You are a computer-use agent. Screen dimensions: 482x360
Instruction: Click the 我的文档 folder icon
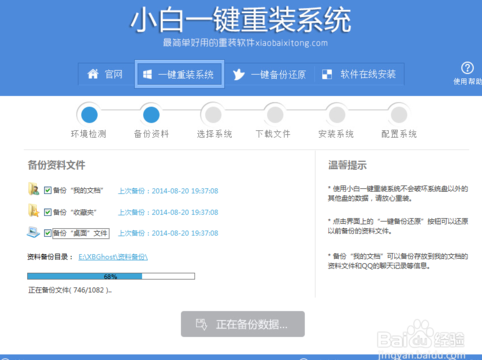coord(34,189)
